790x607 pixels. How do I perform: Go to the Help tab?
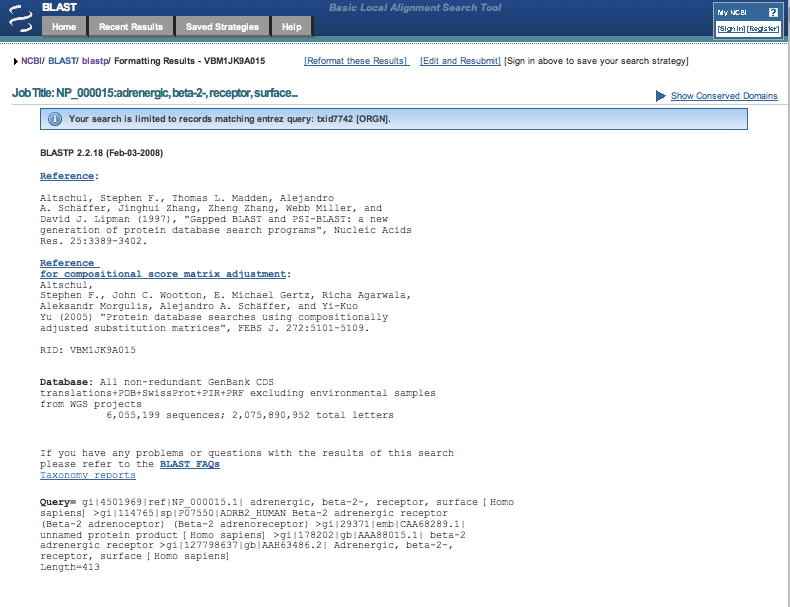tap(291, 27)
